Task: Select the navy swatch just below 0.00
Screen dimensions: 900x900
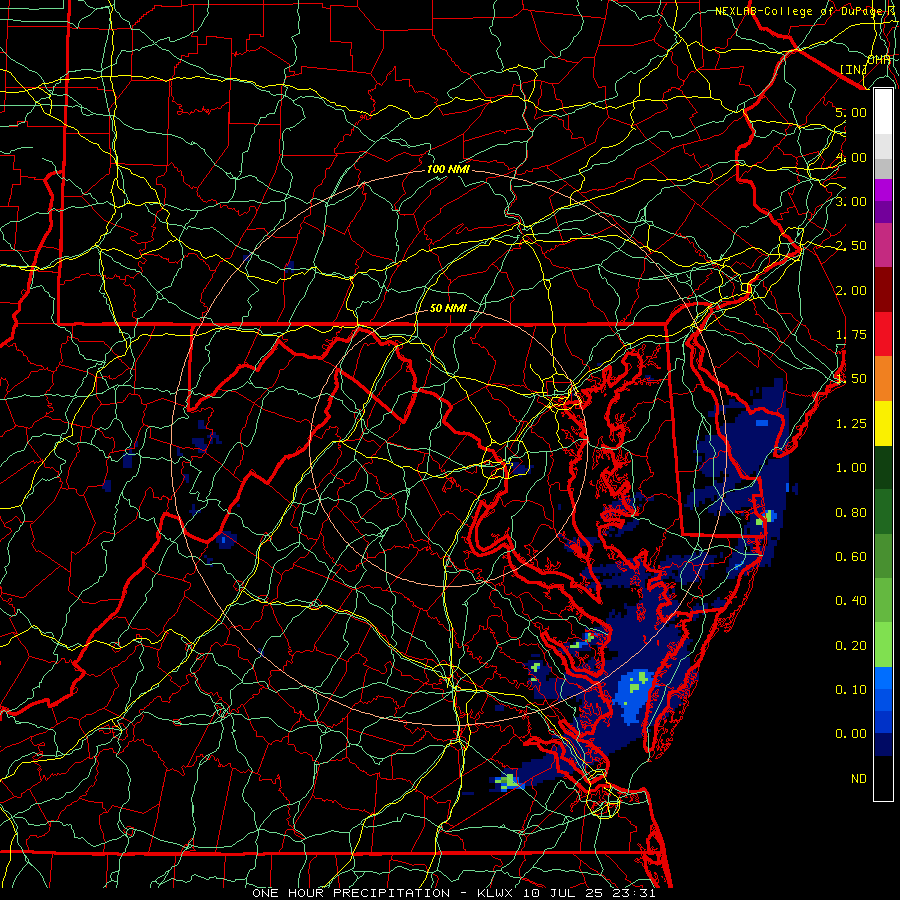Action: point(883,745)
